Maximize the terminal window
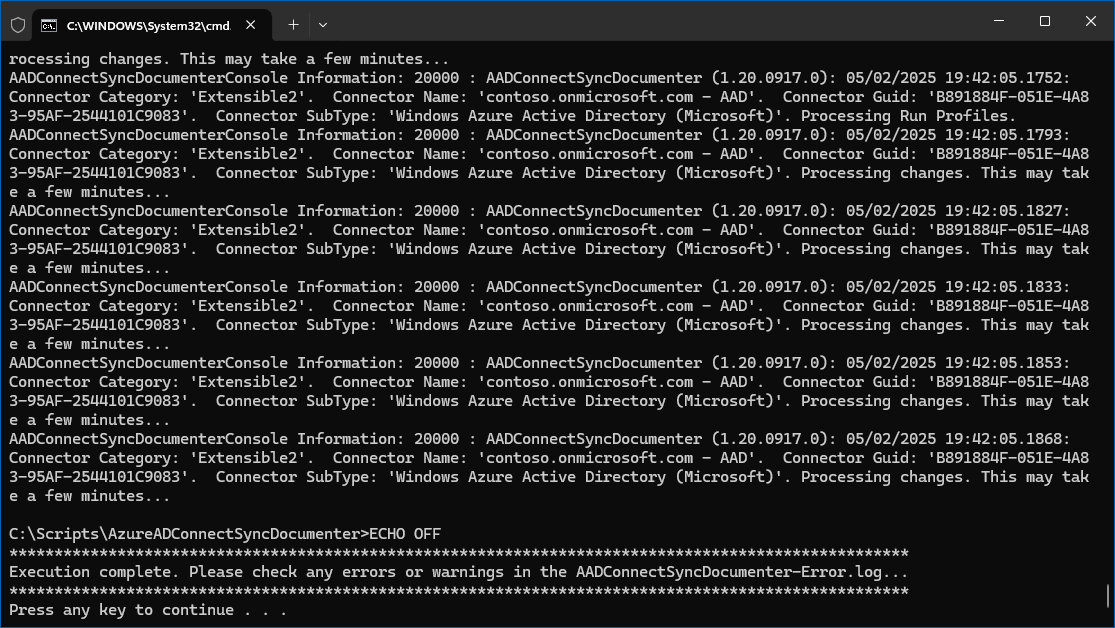 1045,21
